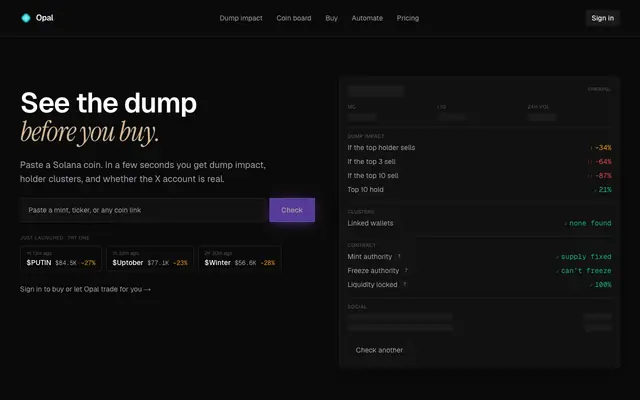Focus the paste mint or ticker input
The width and height of the screenshot is (640, 400).
pos(143,210)
